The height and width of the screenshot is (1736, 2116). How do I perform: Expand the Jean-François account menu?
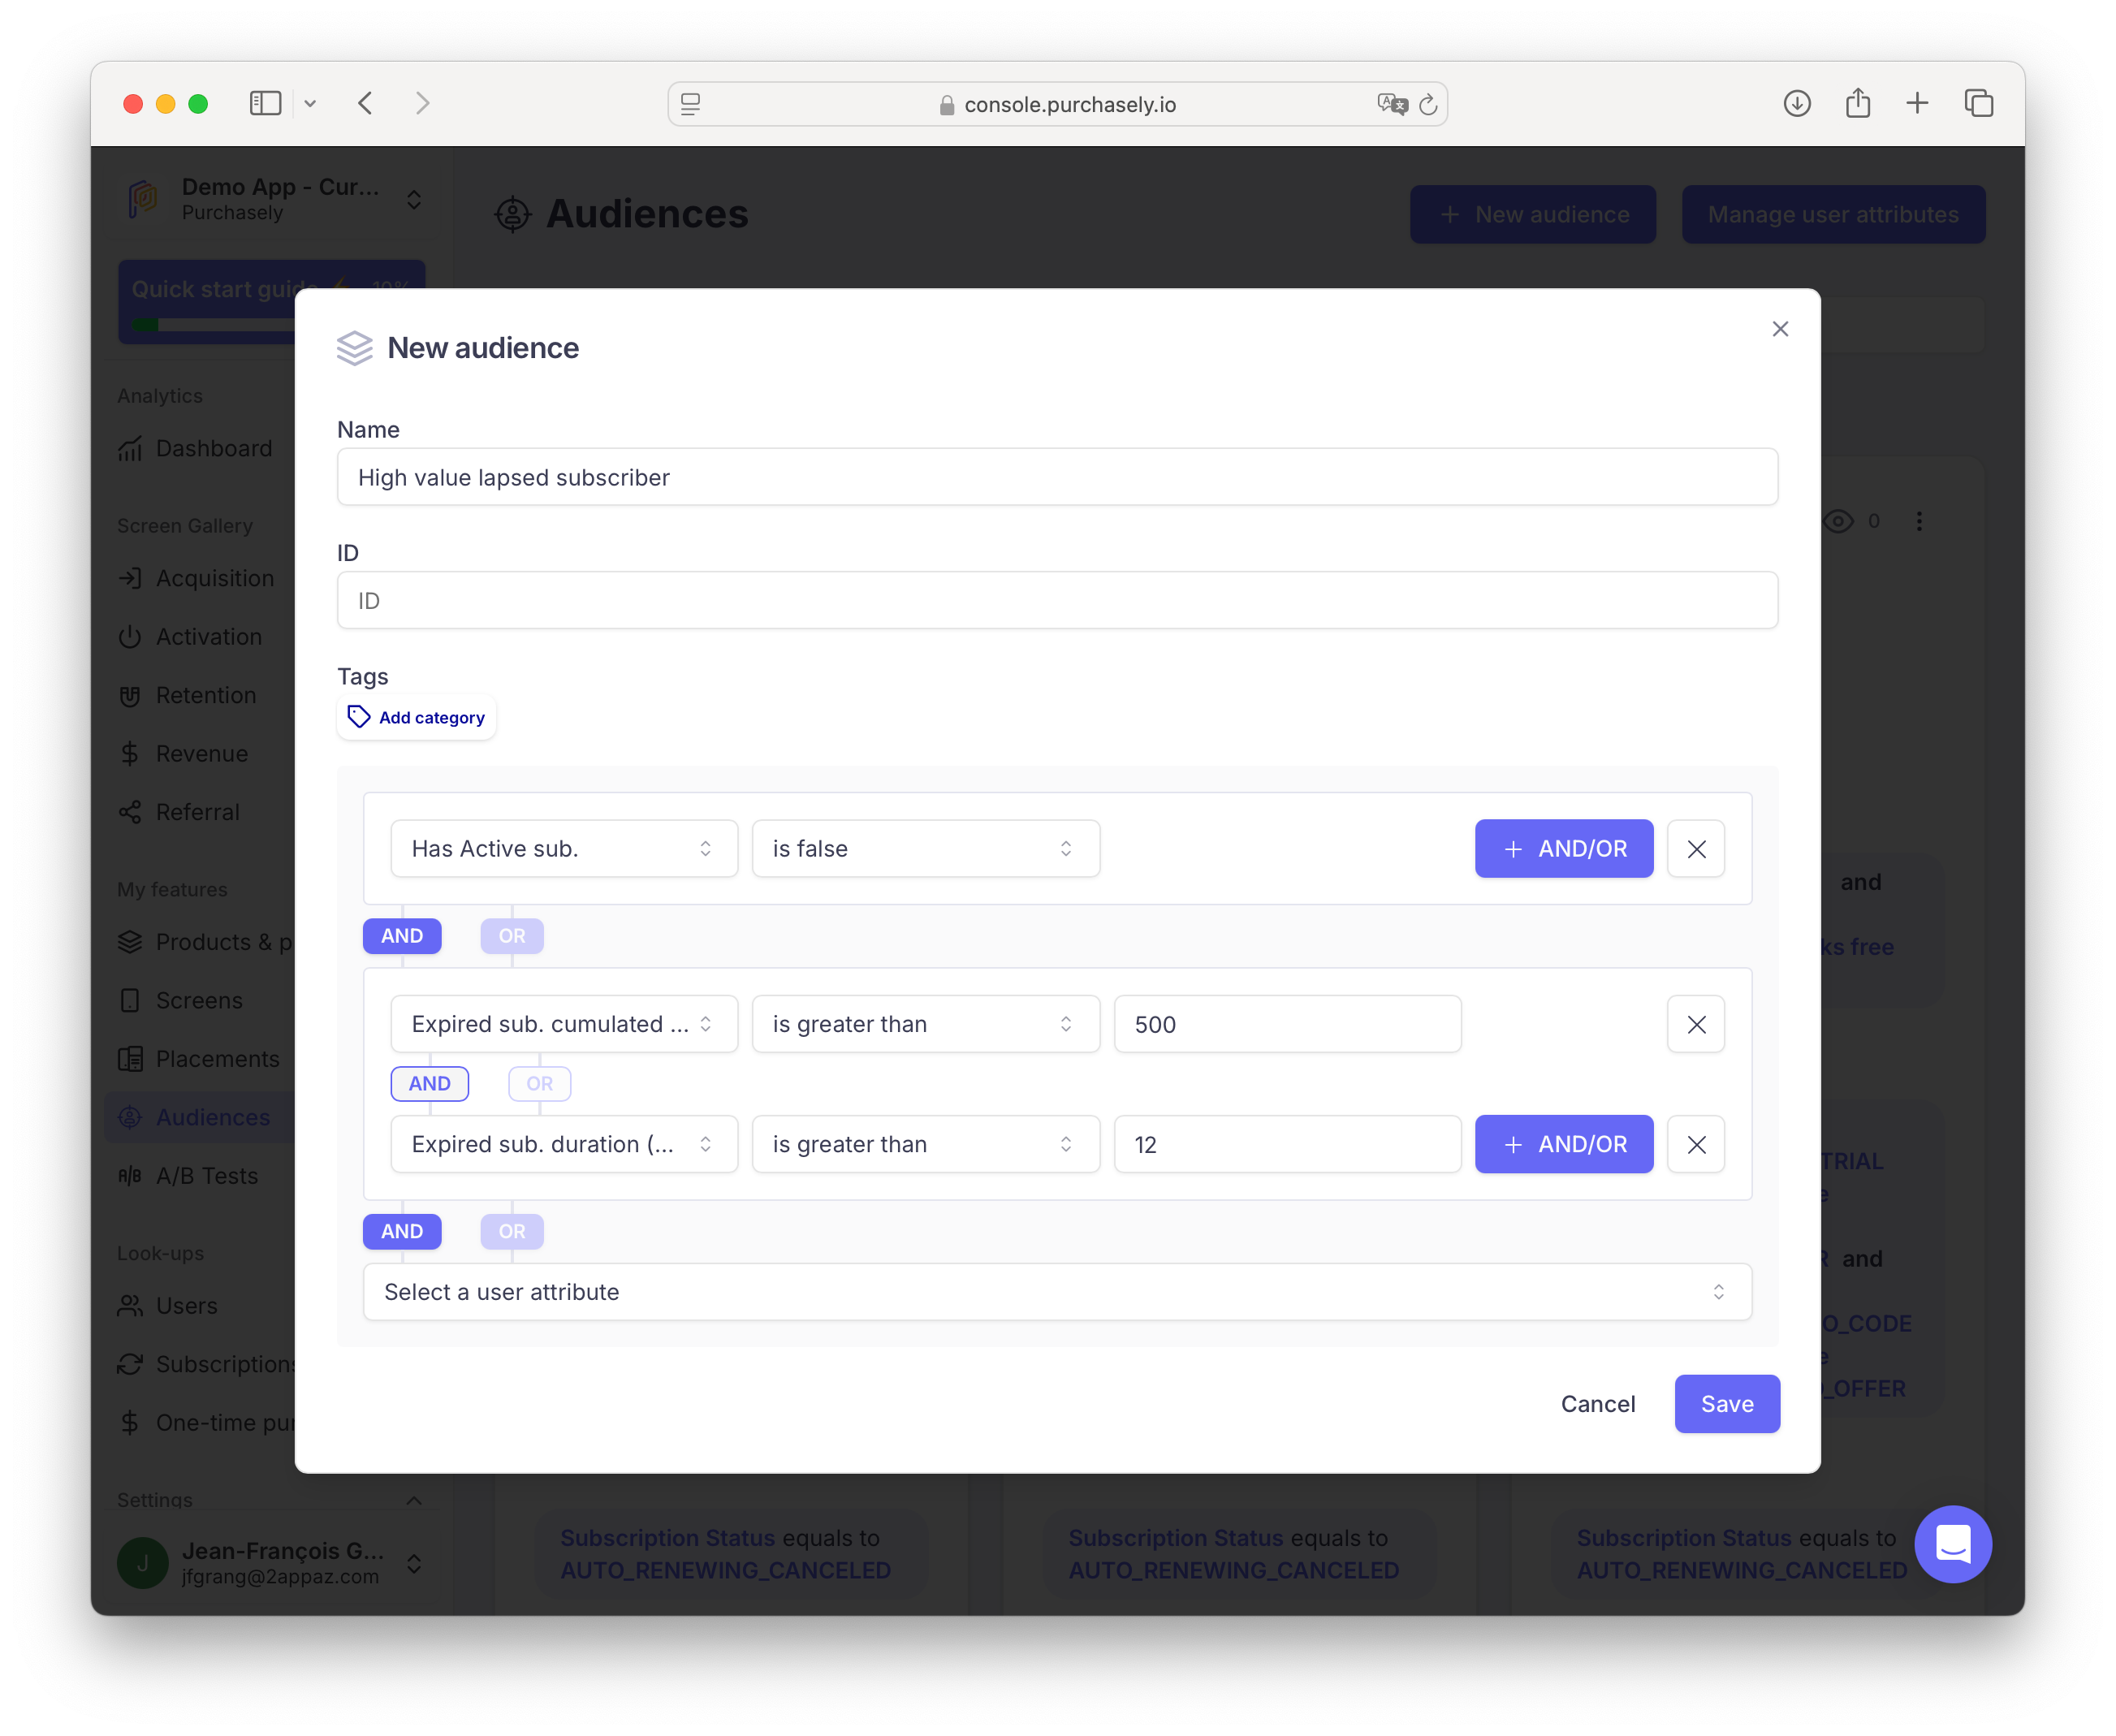point(414,1563)
